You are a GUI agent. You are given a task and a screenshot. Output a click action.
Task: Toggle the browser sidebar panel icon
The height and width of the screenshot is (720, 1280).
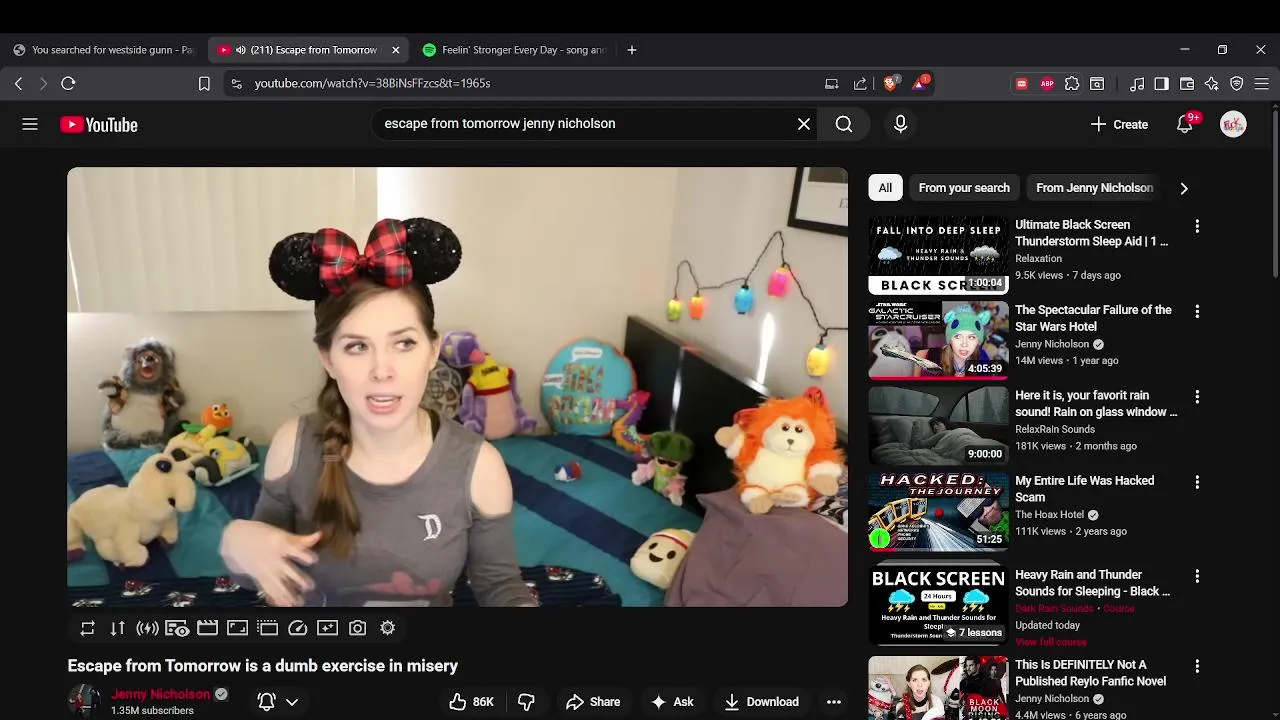tap(1162, 84)
